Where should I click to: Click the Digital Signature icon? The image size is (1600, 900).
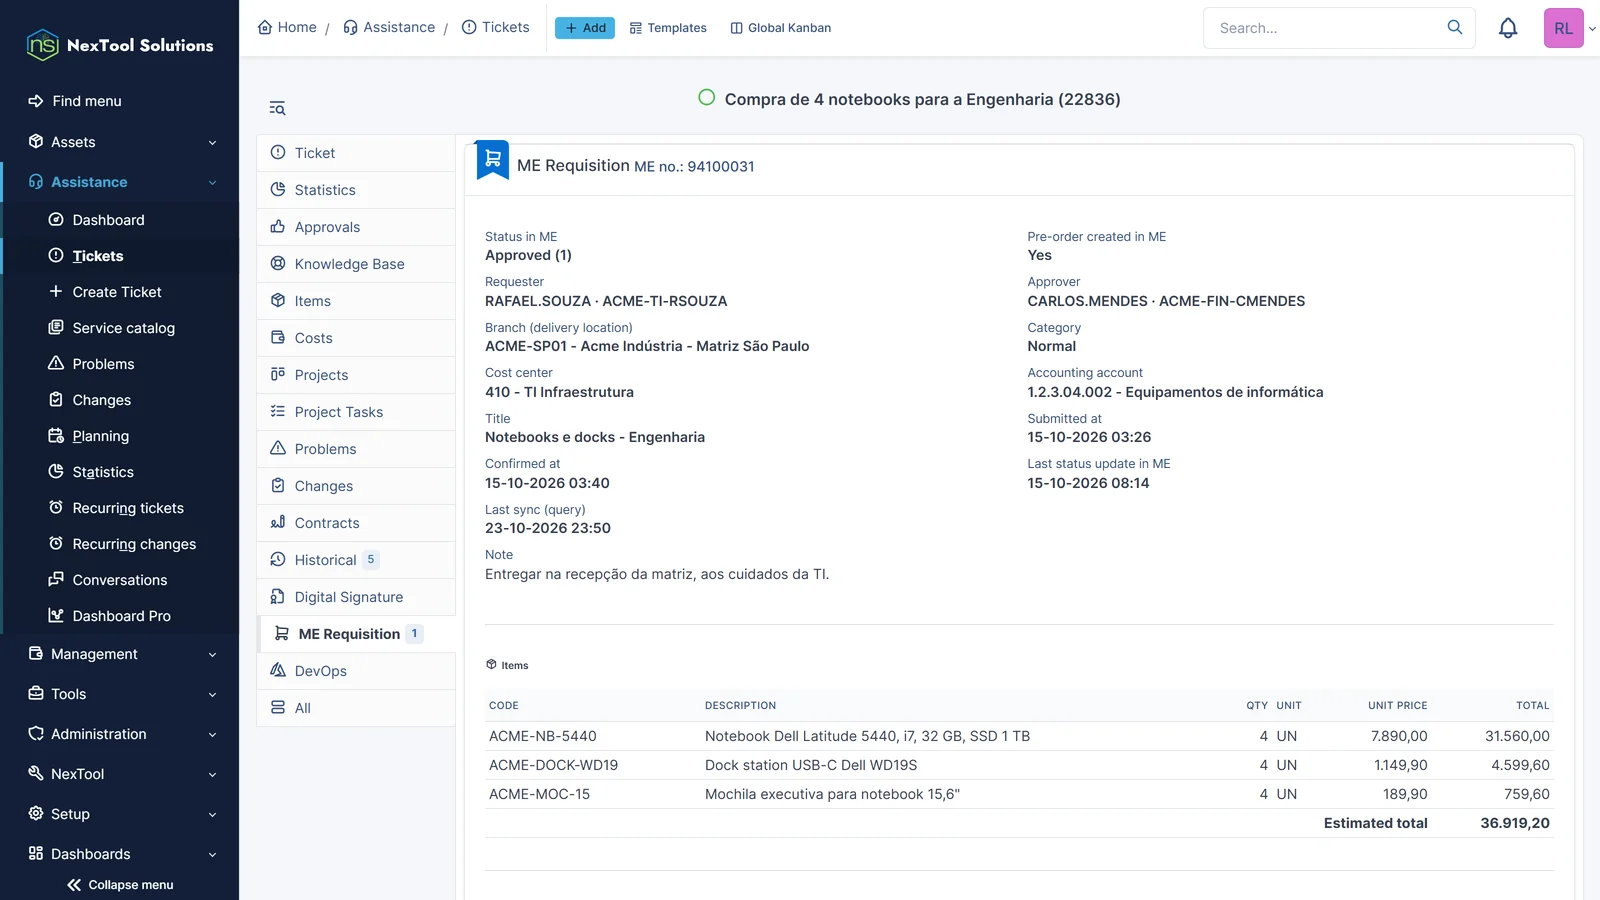(x=278, y=597)
